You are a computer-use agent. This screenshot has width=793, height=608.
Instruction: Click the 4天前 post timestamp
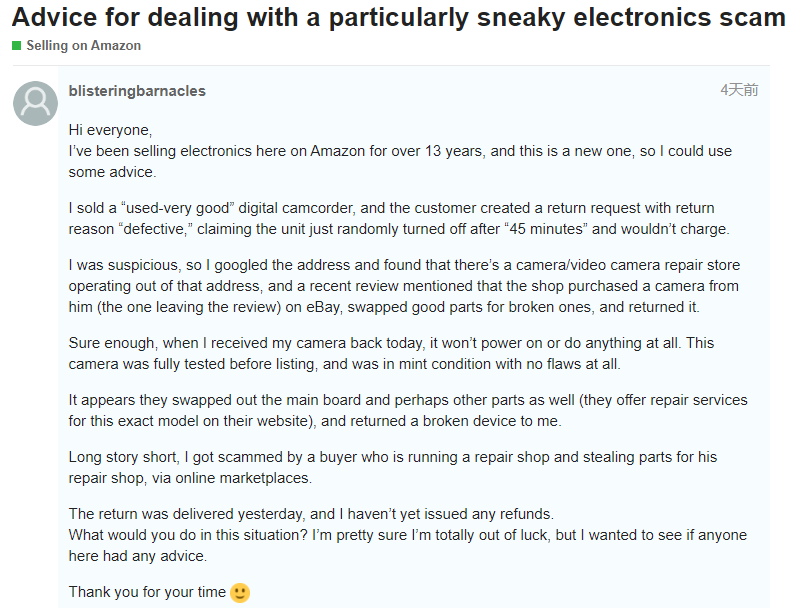(x=739, y=90)
